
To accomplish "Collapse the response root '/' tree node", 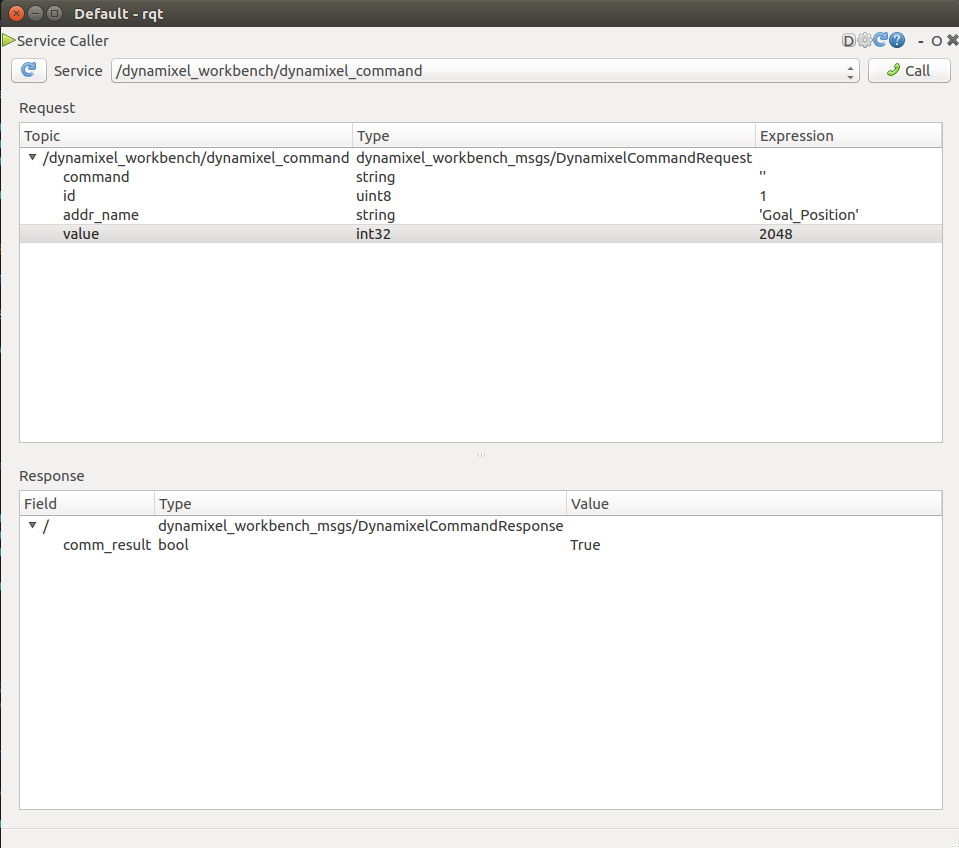I will 32,526.
